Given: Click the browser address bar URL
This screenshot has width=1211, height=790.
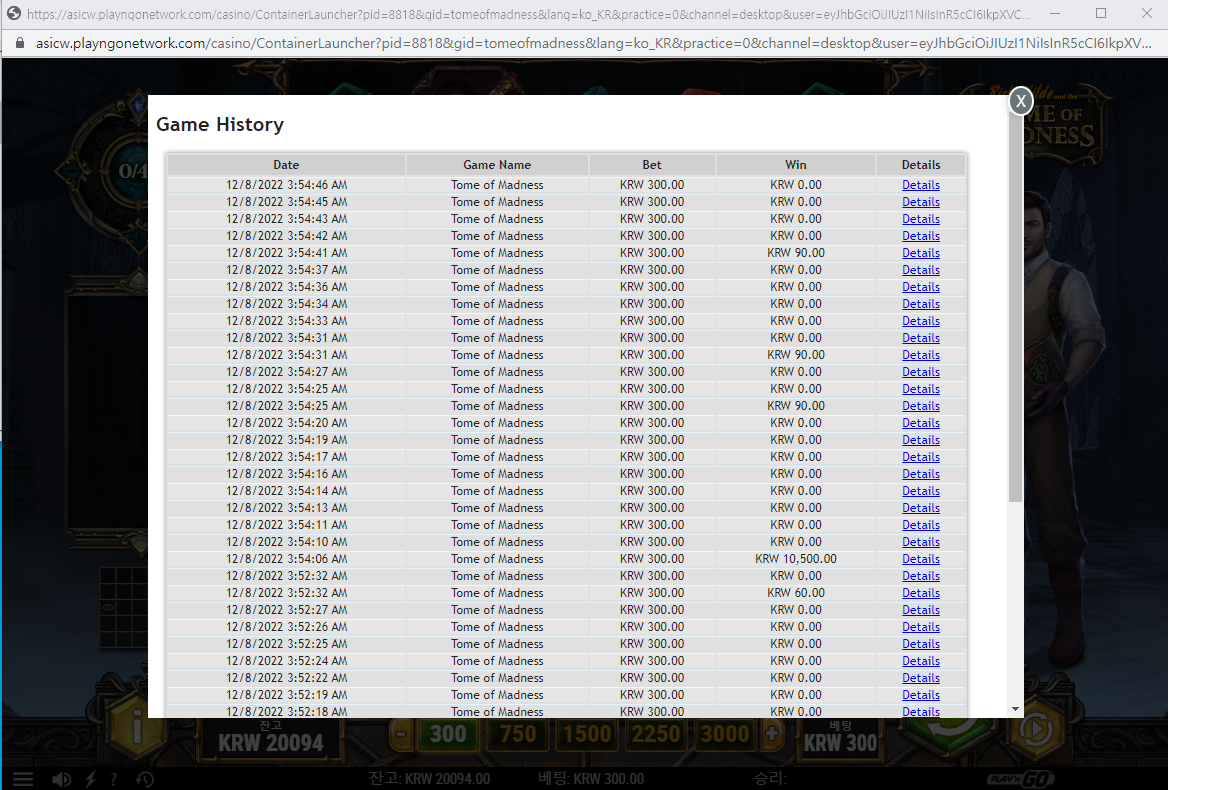Looking at the screenshot, I should (594, 44).
